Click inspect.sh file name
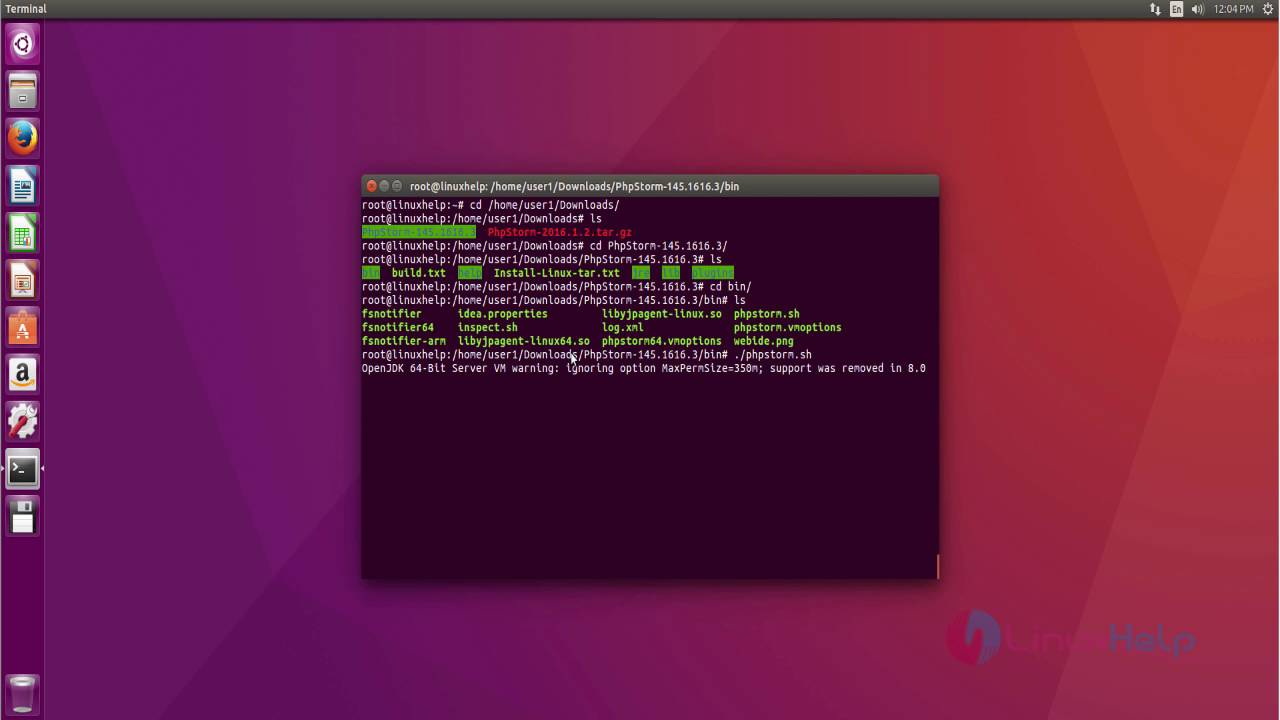Screen dimensions: 1280x720 [488, 327]
